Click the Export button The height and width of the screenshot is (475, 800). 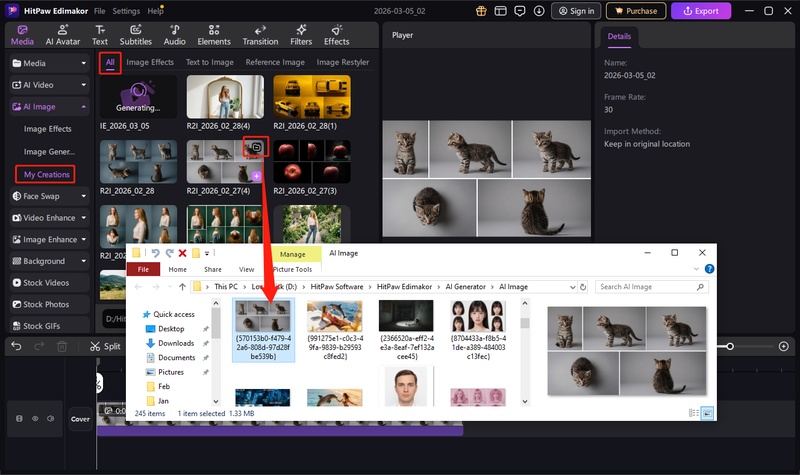[x=700, y=11]
